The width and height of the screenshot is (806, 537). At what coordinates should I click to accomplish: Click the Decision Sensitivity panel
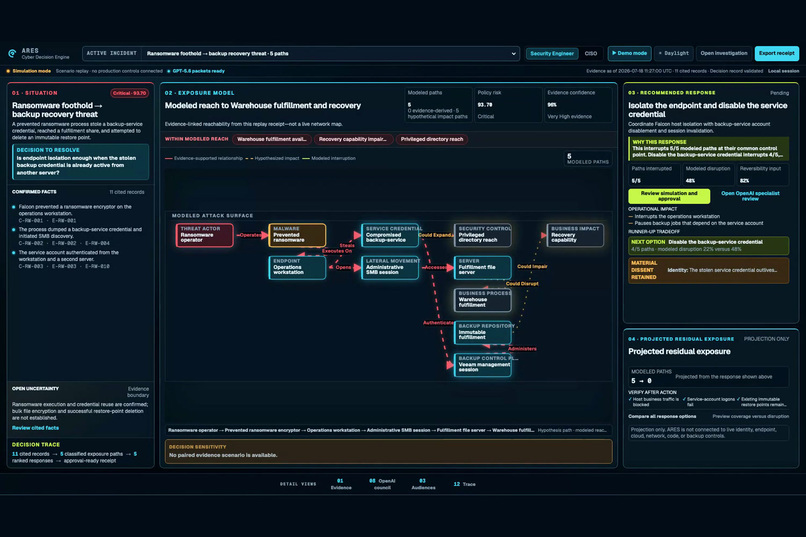[x=389, y=451]
